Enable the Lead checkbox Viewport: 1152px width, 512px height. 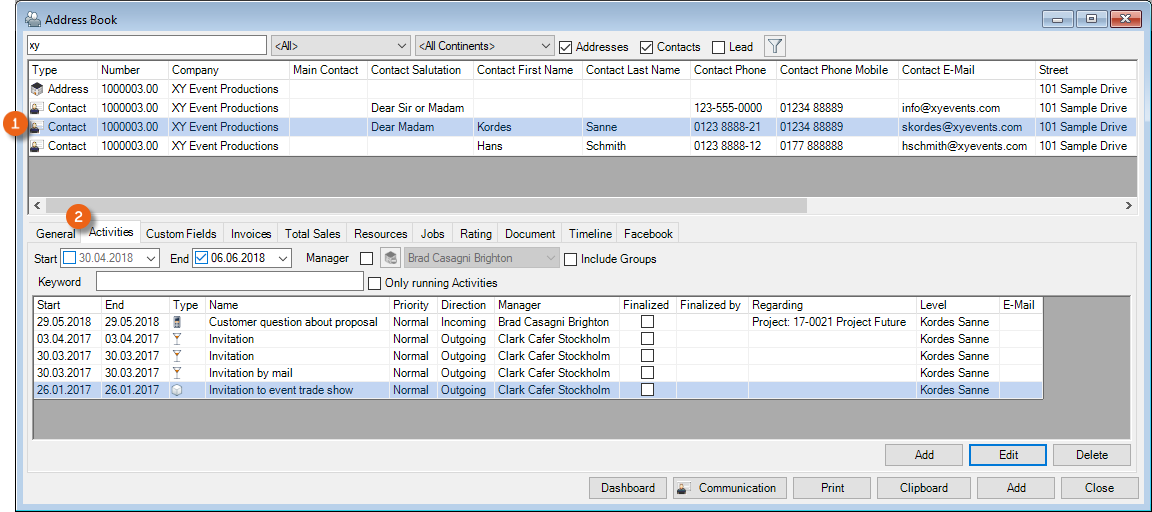point(718,47)
